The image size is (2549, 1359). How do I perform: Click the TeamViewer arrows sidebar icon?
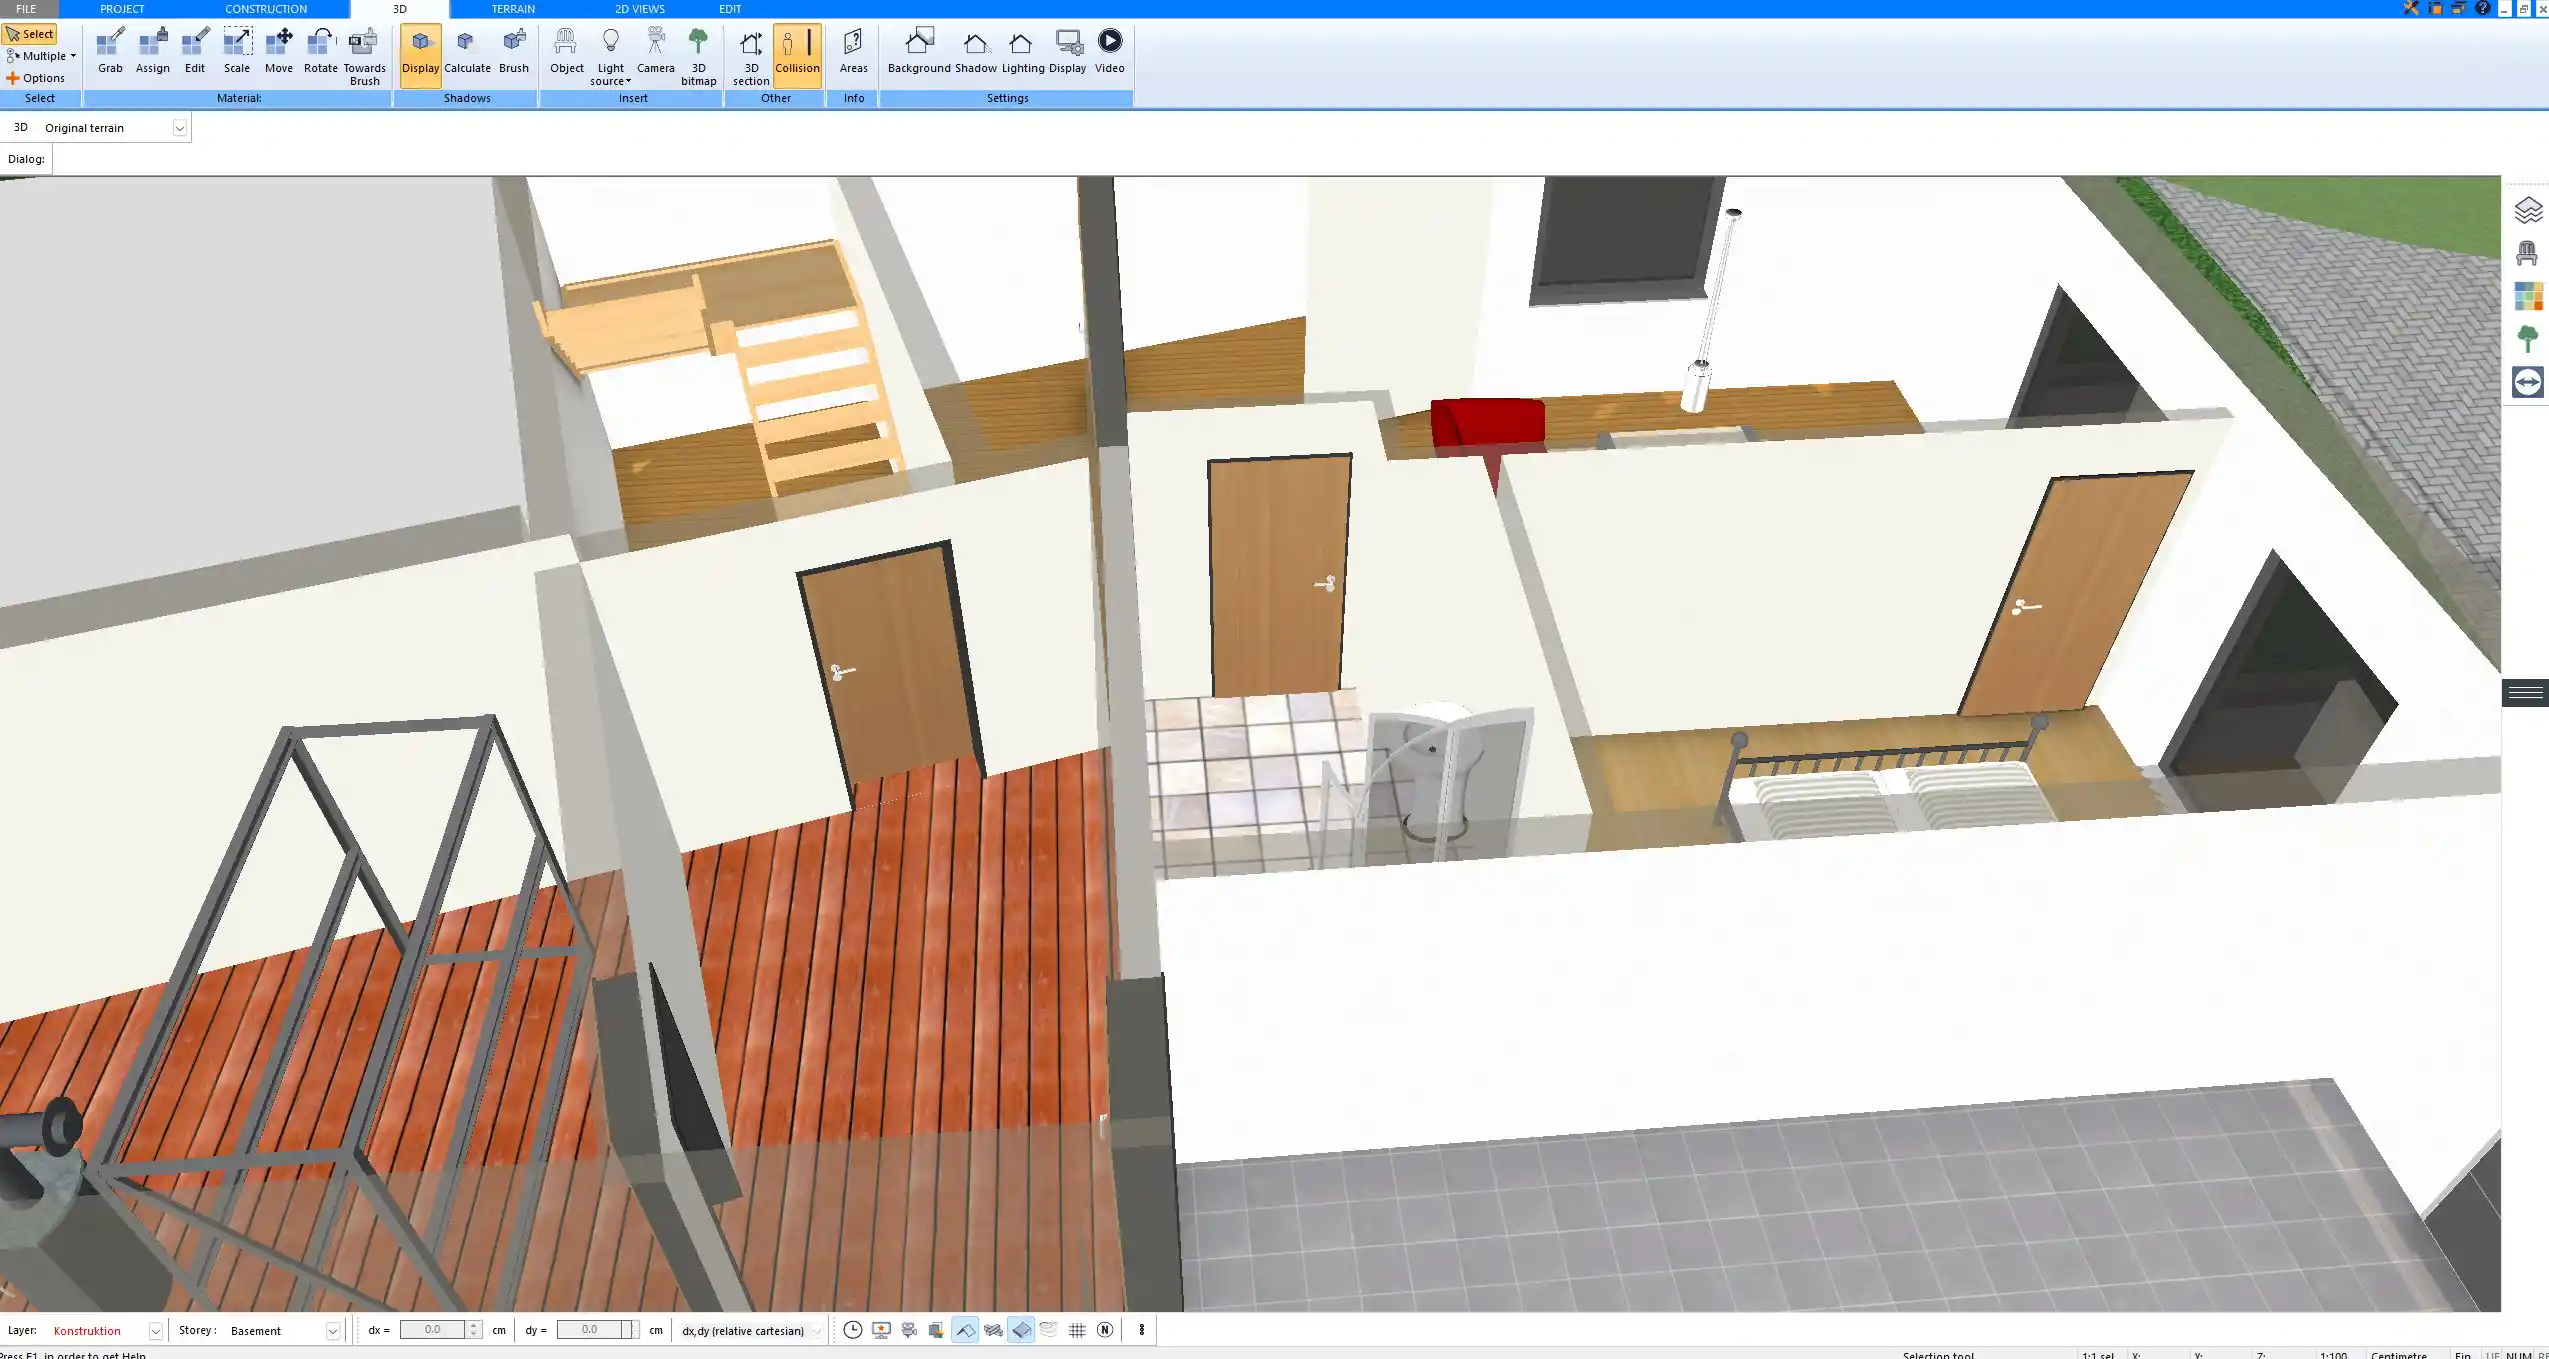pyautogui.click(x=2528, y=382)
